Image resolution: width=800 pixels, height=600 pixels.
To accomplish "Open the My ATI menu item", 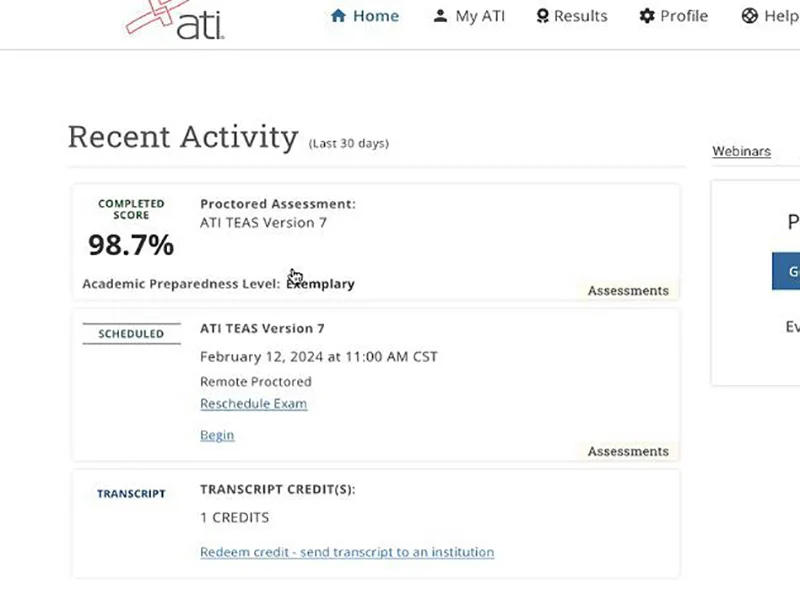I will point(480,16).
